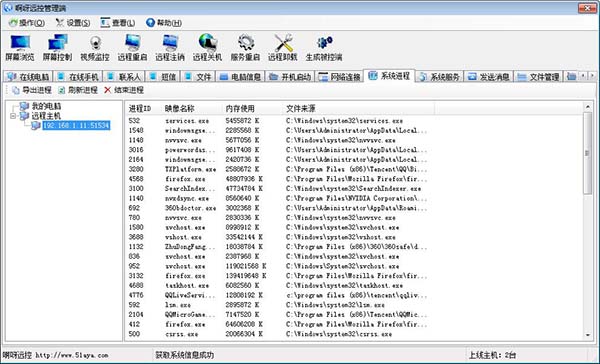This screenshot has height=364, width=600.
Task: Select the 360bdoctor.exe process row
Action: 279,208
